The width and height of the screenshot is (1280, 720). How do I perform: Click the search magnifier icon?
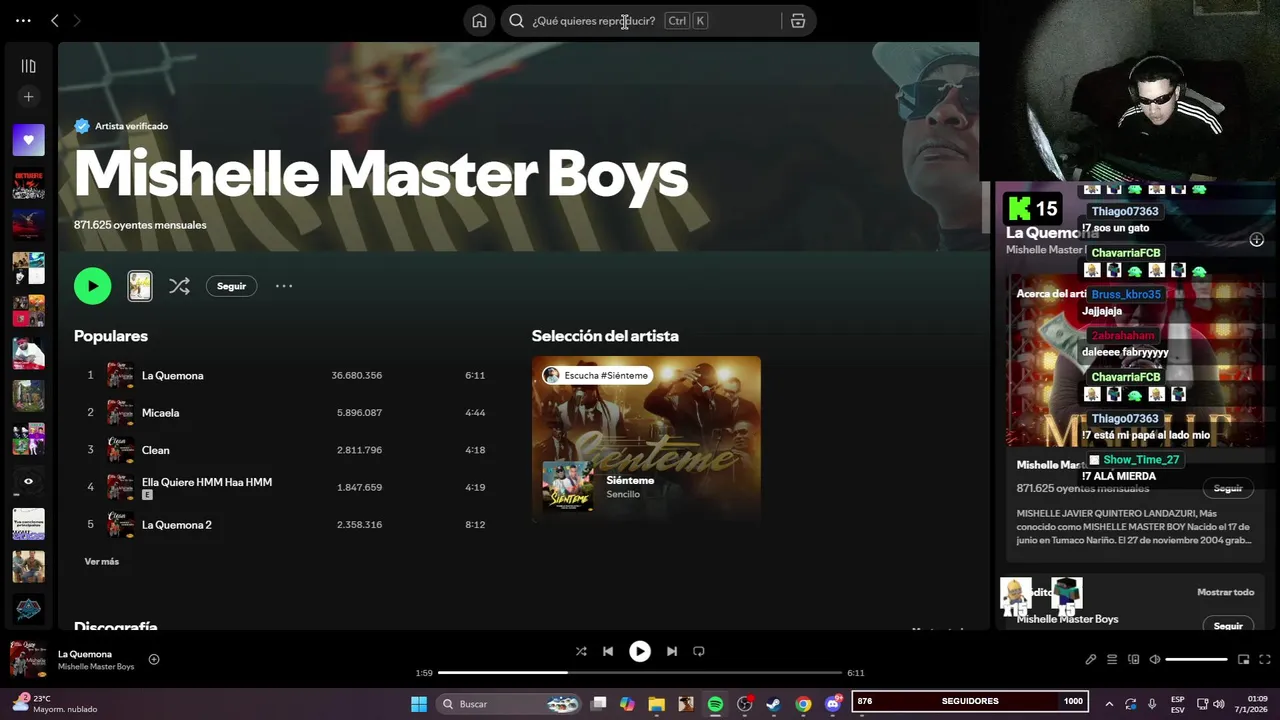(x=516, y=21)
